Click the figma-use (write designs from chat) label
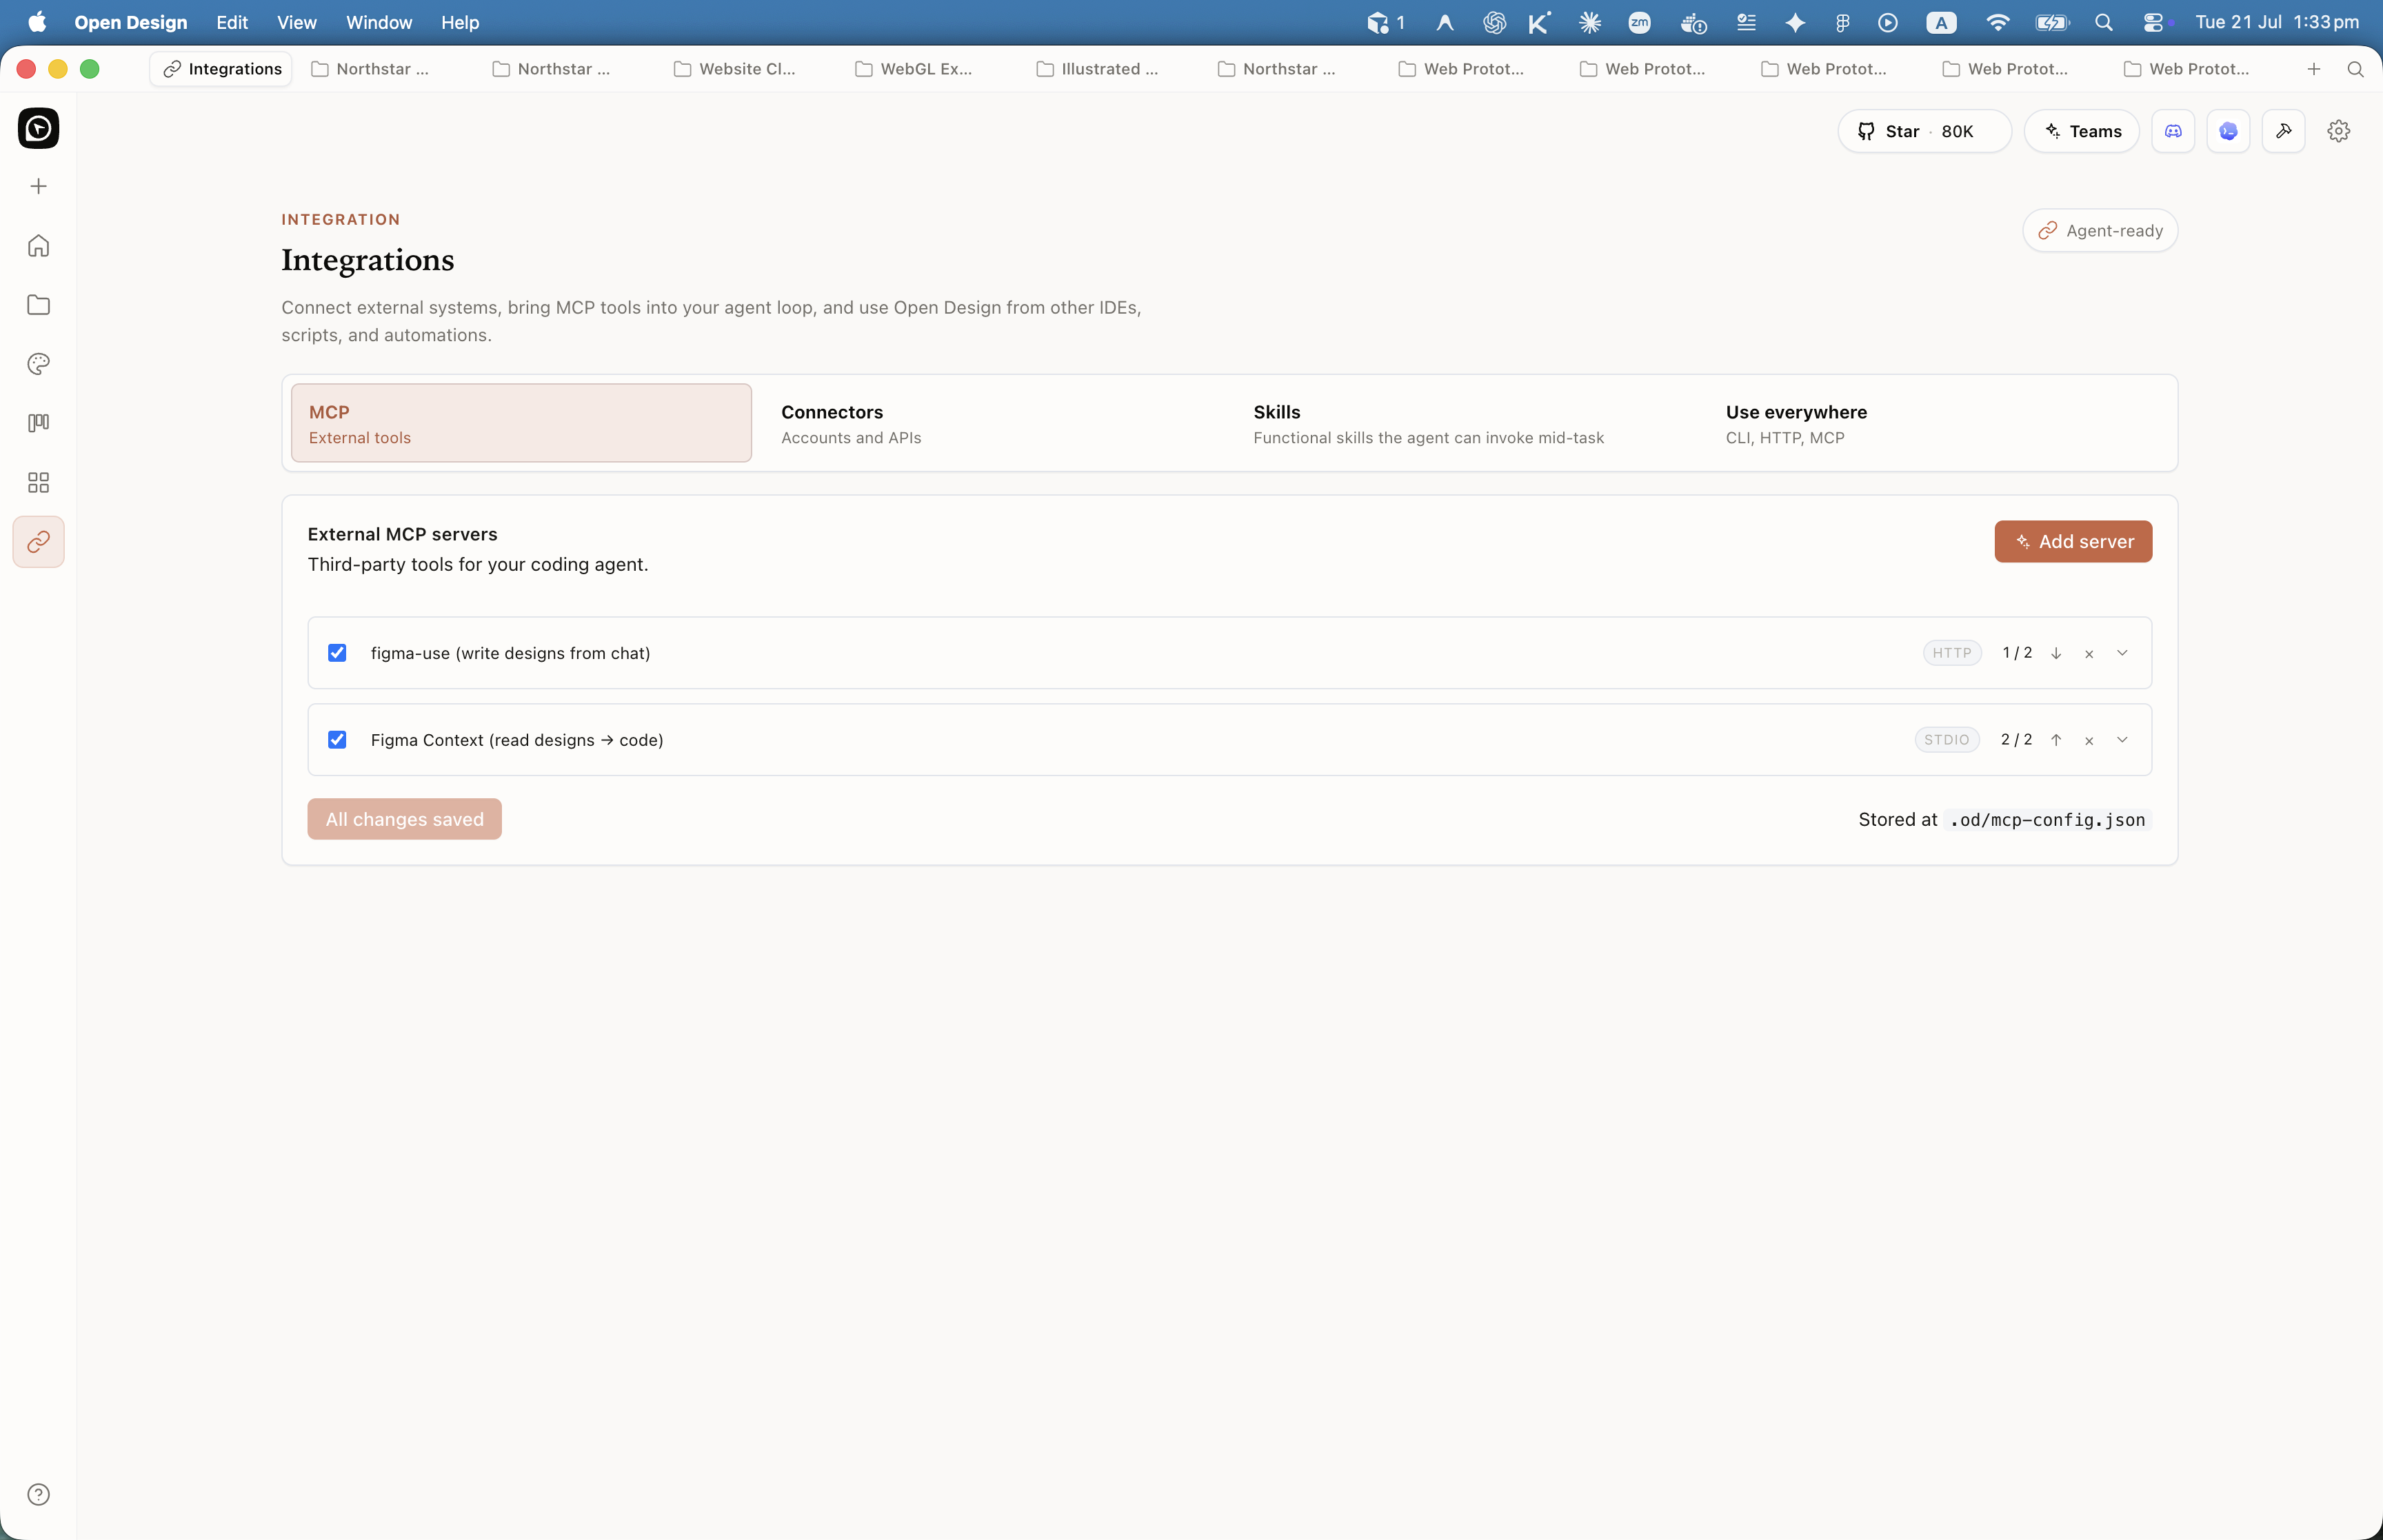Image resolution: width=2383 pixels, height=1540 pixels. click(510, 653)
